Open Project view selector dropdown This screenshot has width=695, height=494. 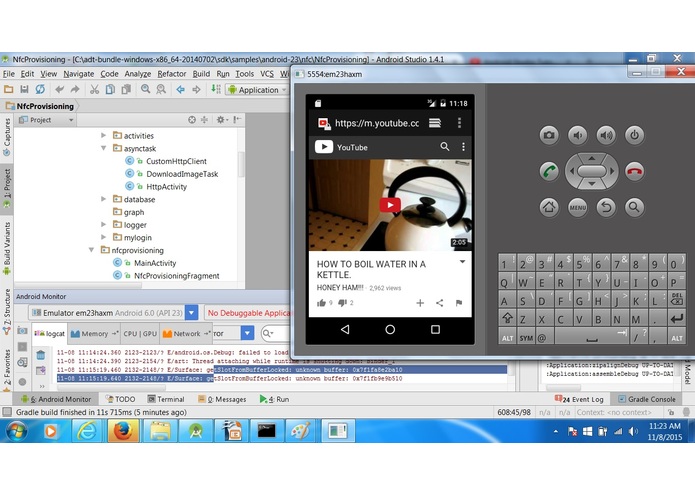pos(46,120)
